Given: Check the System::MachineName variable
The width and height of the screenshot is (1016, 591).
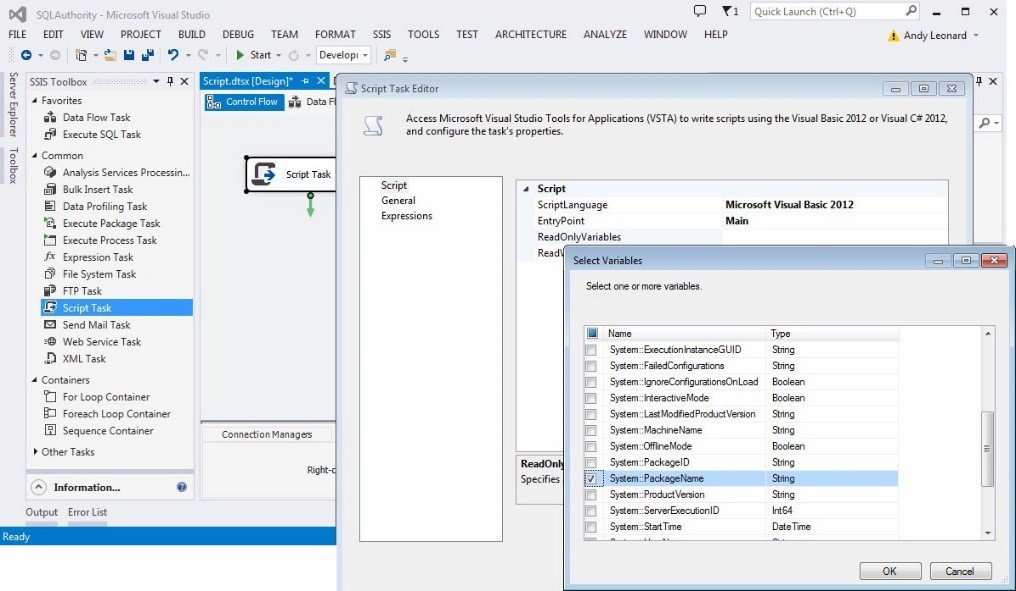Looking at the screenshot, I should click(x=591, y=430).
